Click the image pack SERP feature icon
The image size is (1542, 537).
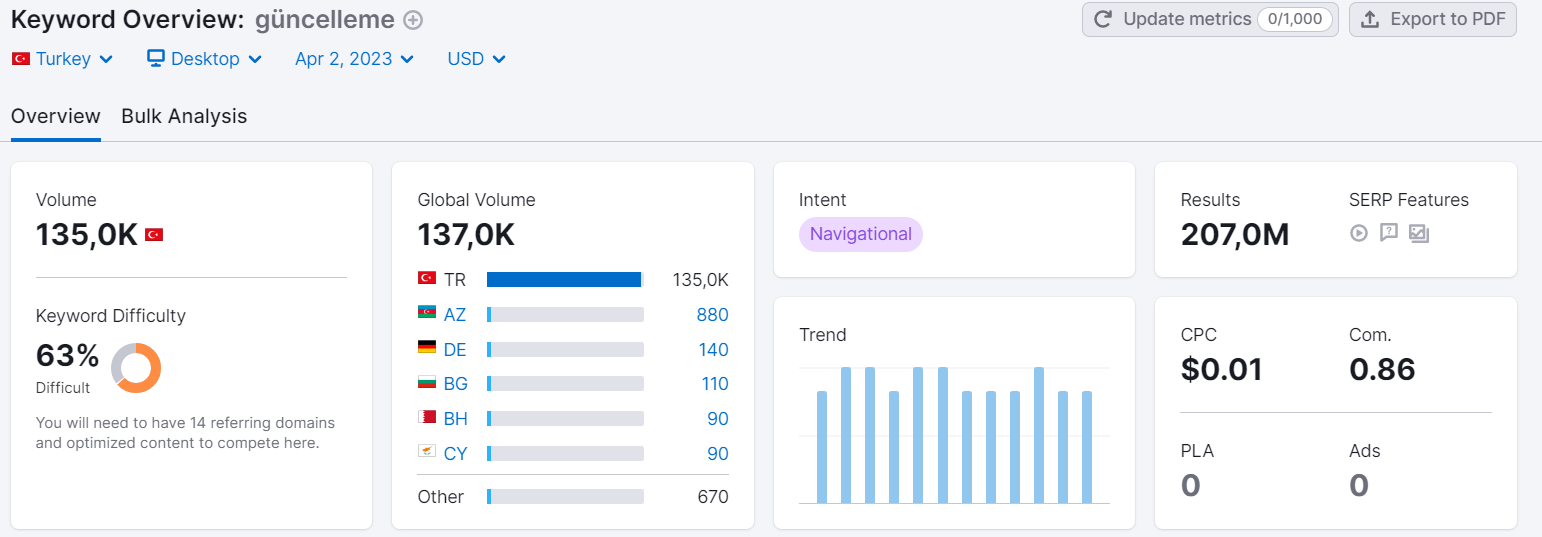1419,233
